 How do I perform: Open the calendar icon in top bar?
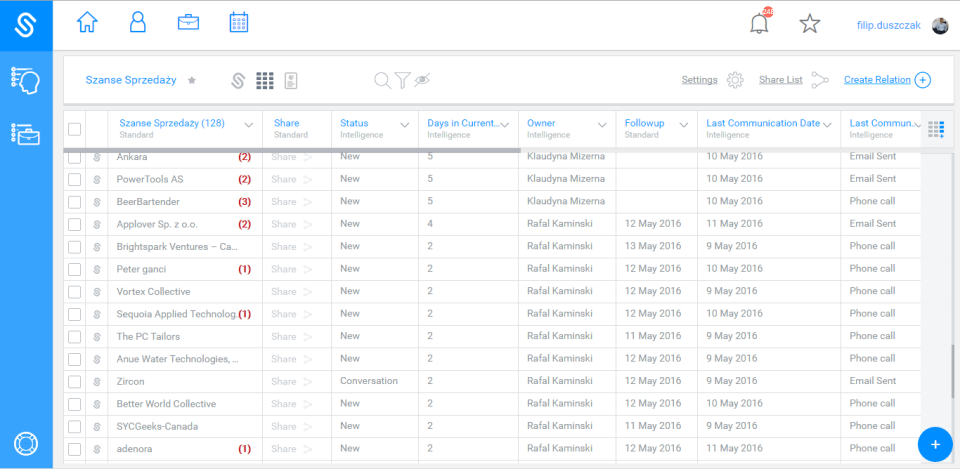click(238, 23)
